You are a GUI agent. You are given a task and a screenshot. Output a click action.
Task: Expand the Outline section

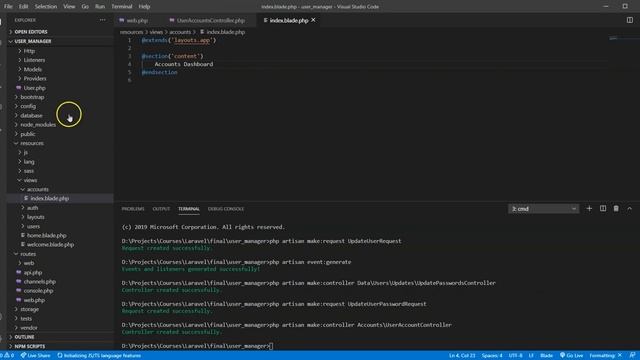(60, 337)
